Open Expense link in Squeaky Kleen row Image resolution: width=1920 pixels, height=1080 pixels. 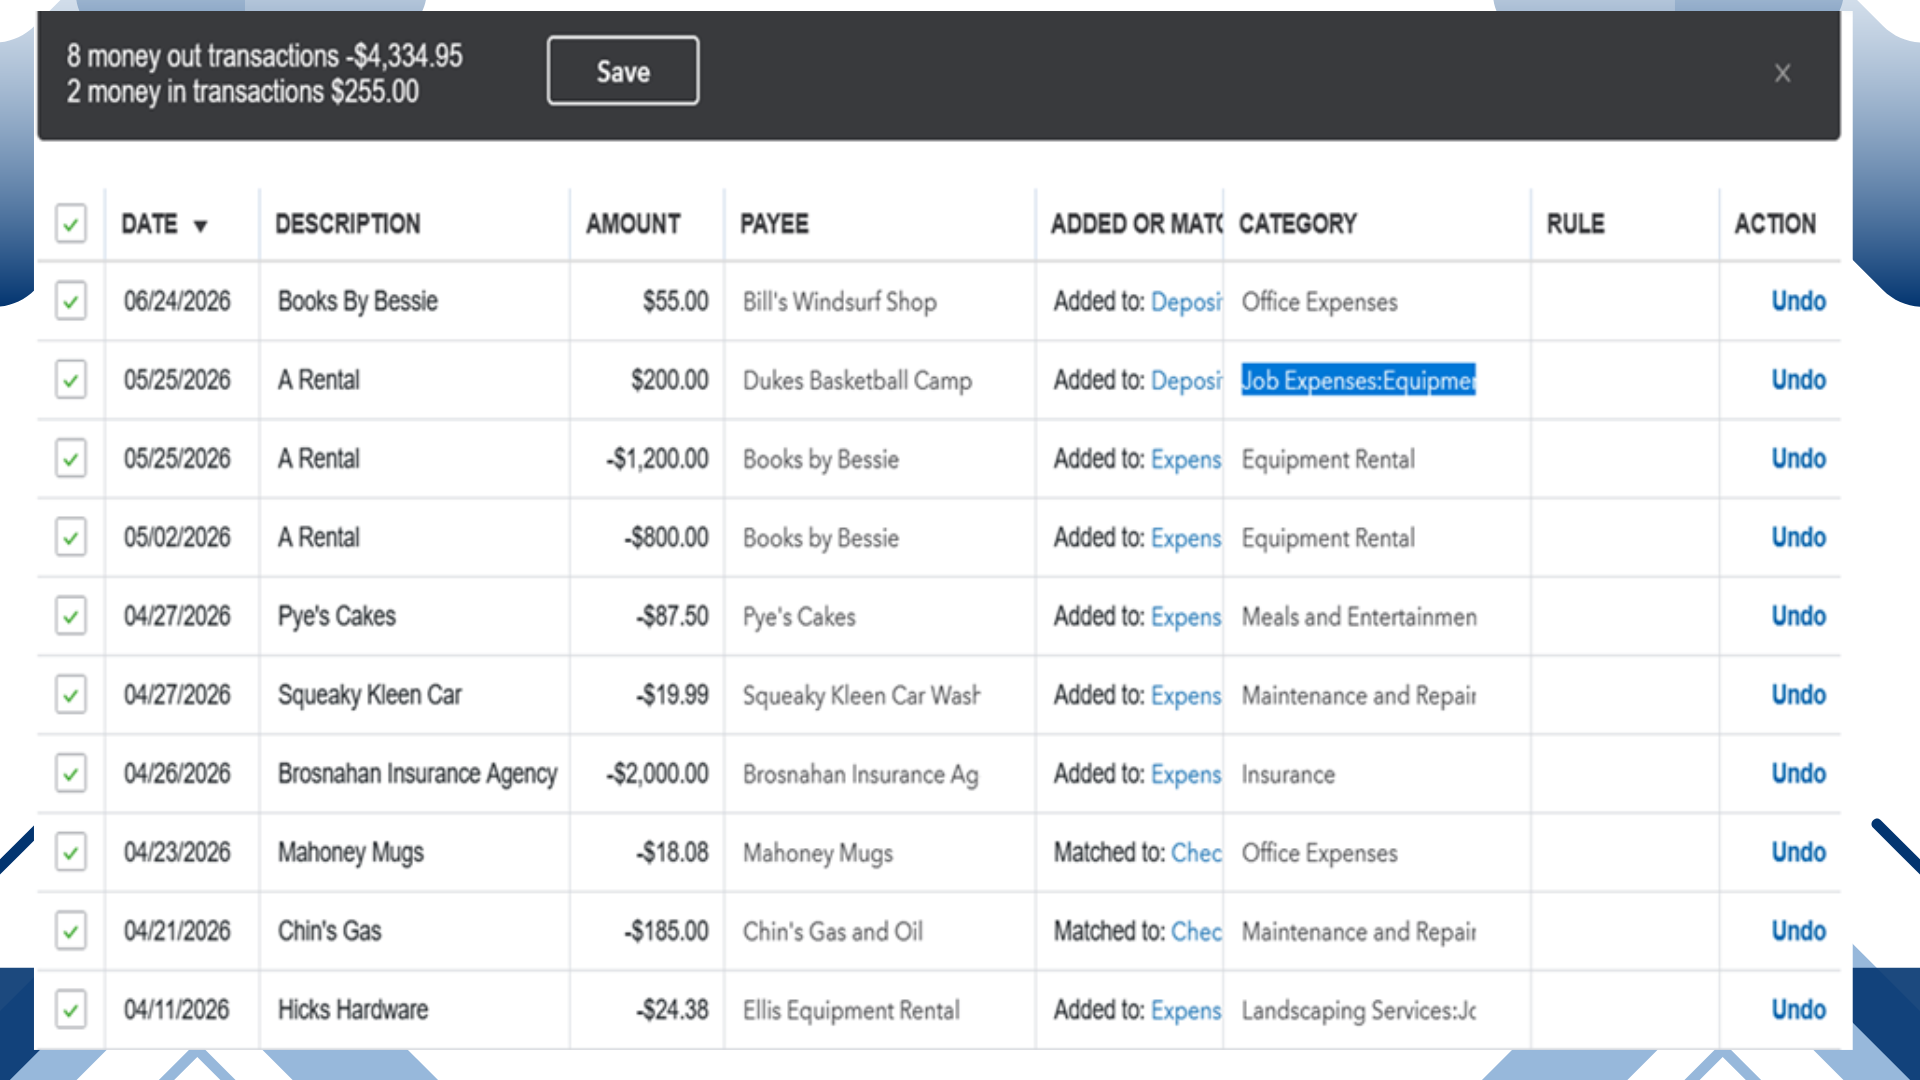pos(1186,696)
